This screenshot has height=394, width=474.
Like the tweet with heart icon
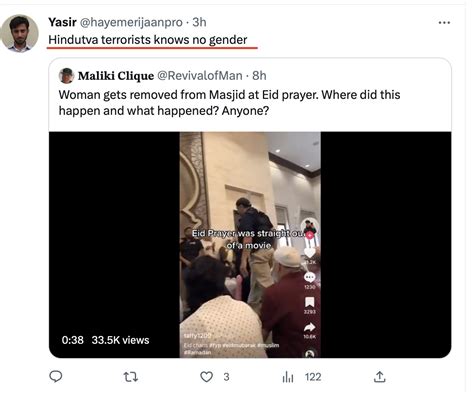pos(206,377)
